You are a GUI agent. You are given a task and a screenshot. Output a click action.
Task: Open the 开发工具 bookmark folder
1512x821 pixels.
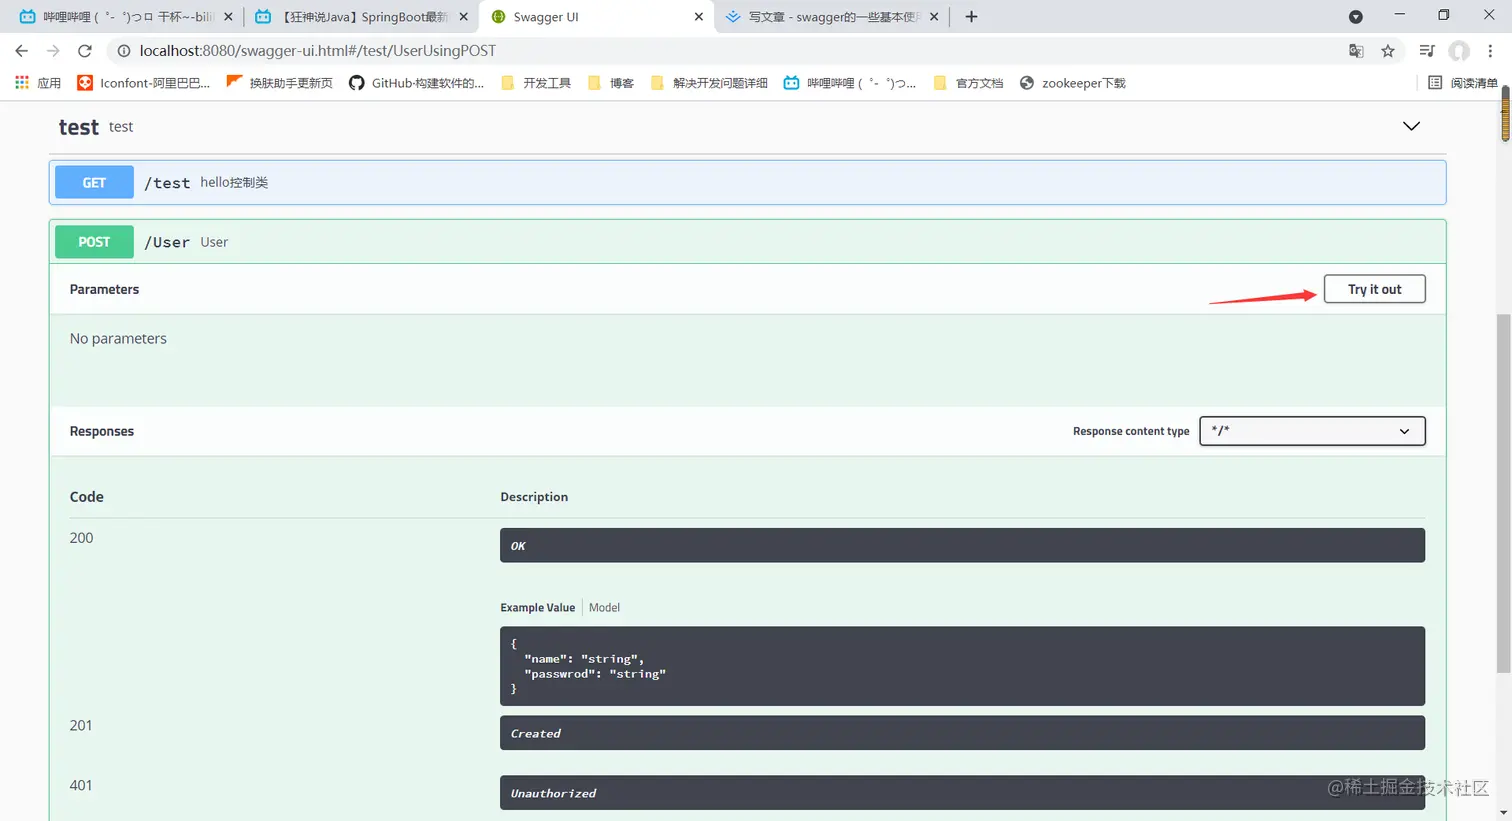tap(536, 83)
